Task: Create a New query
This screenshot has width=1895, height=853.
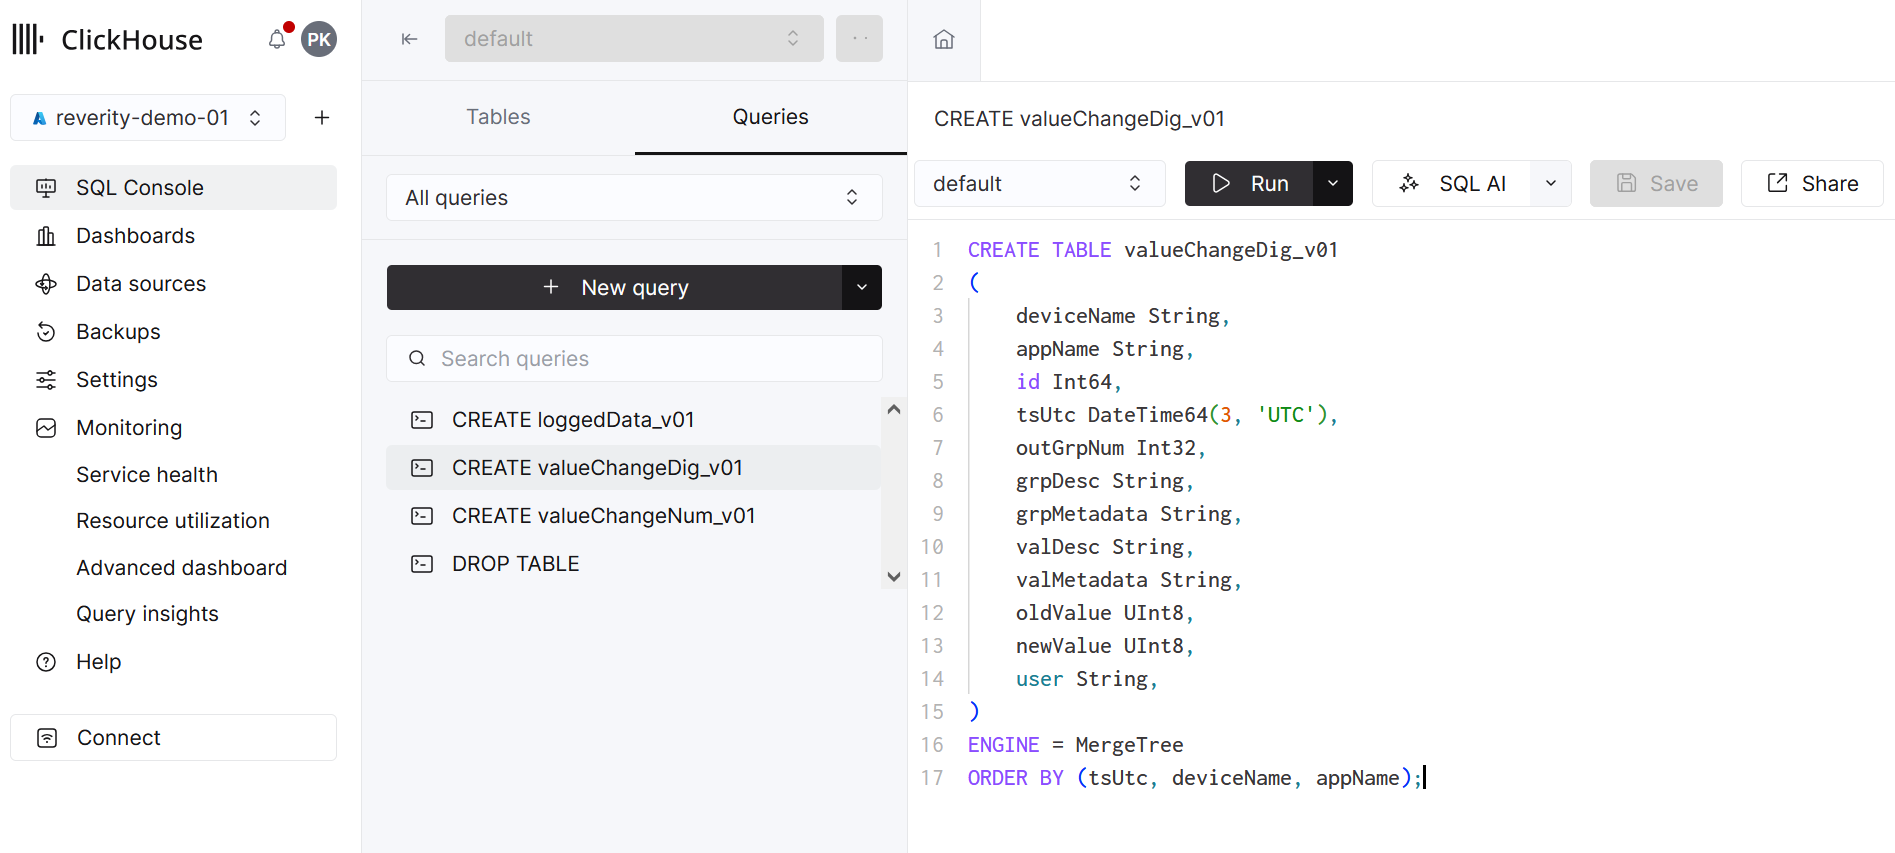Action: 615,287
